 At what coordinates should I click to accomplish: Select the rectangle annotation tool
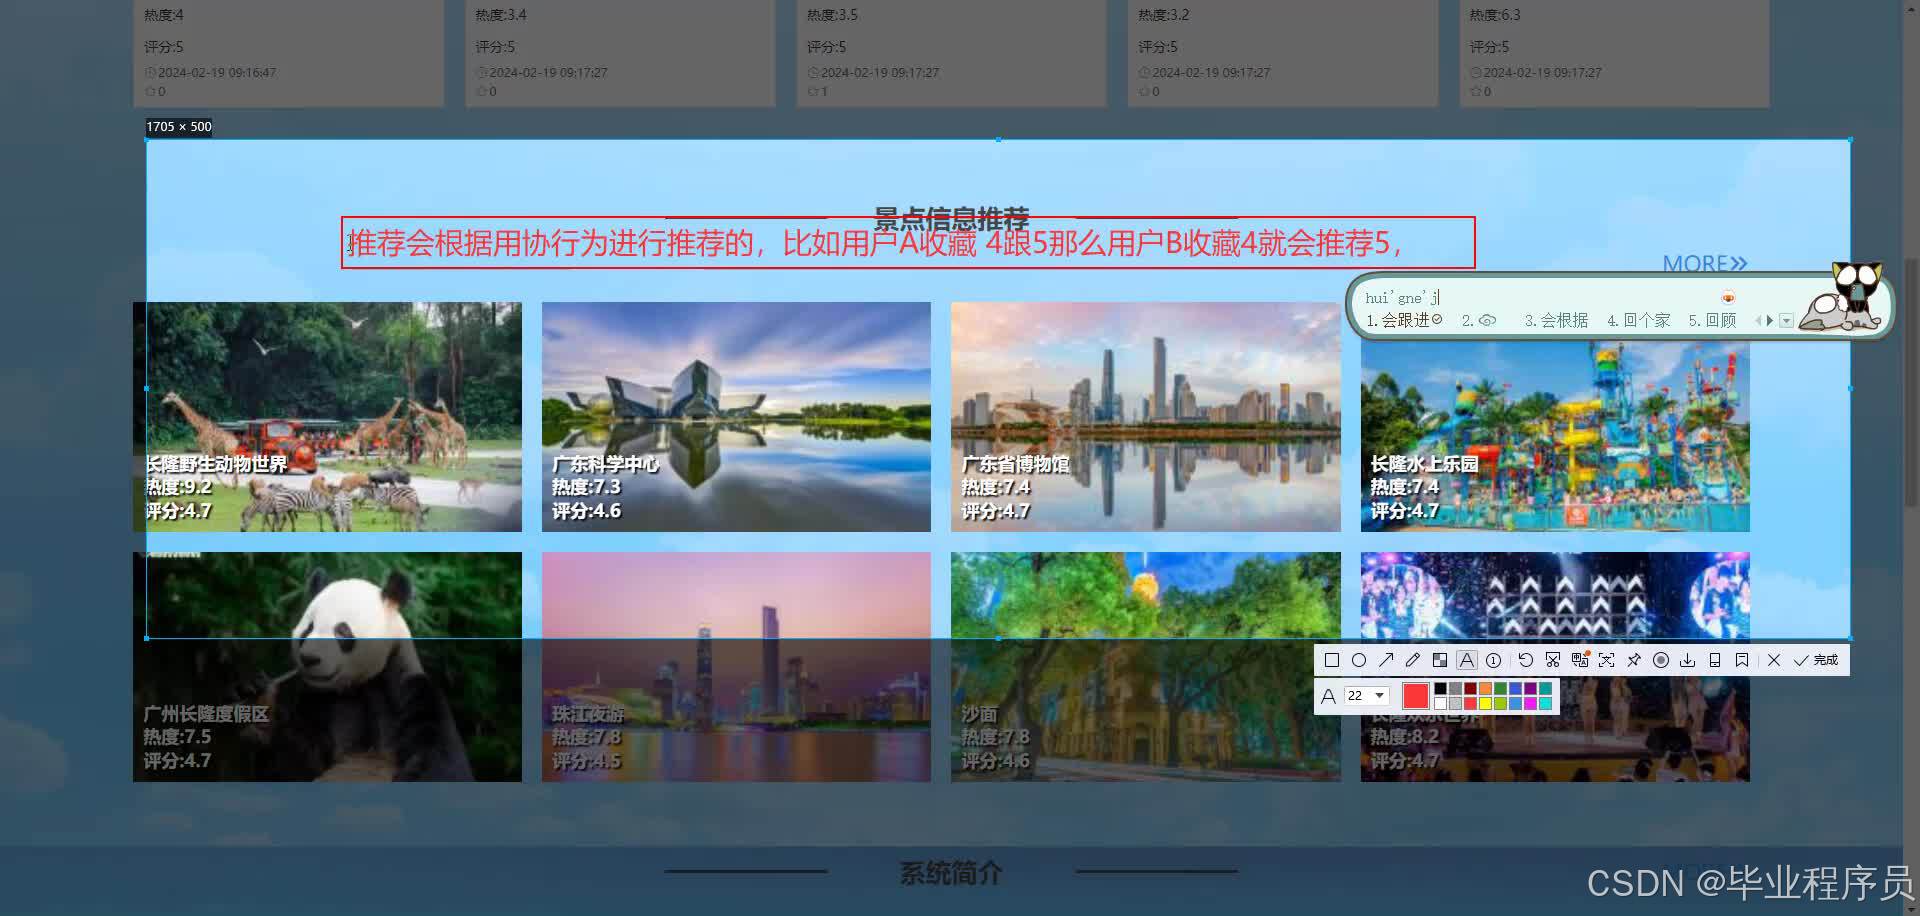click(x=1331, y=661)
